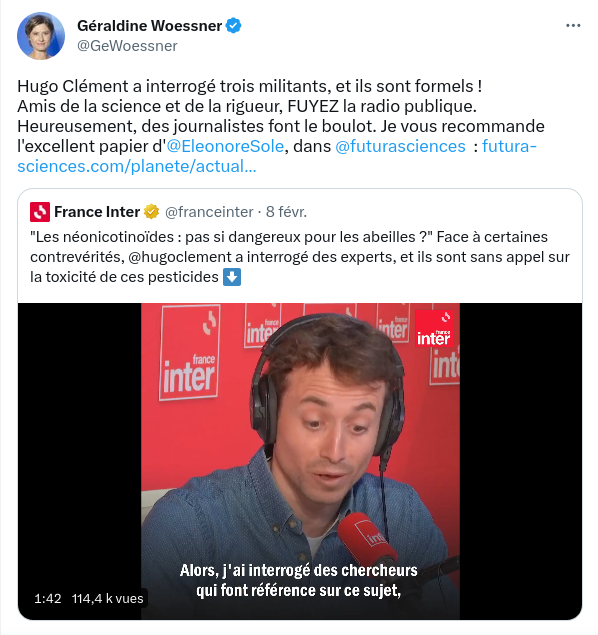598x635 pixels.
Task: Click the France Inter account name
Action: click(97, 212)
